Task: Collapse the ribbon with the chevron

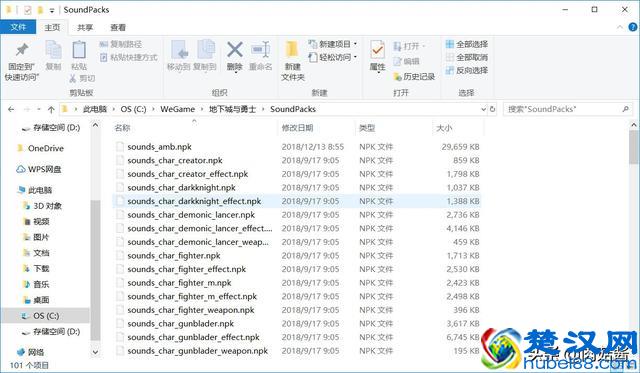Action: click(x=620, y=27)
